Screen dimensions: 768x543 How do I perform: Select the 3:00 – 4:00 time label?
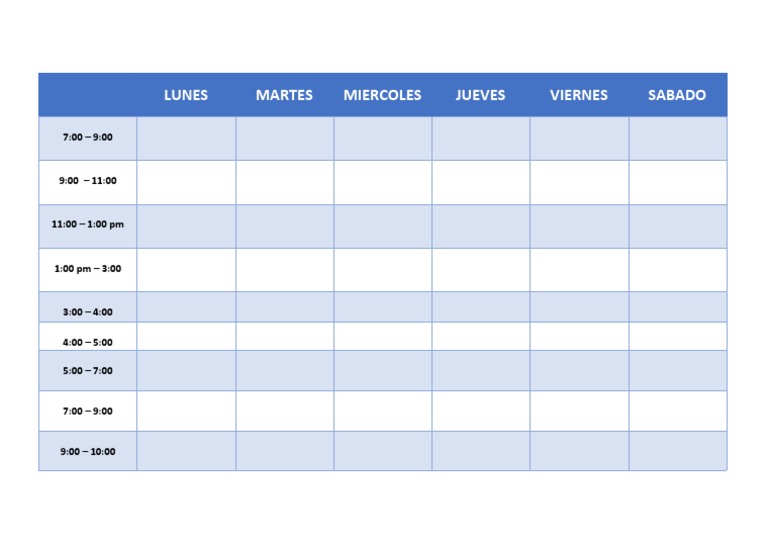pos(88,312)
